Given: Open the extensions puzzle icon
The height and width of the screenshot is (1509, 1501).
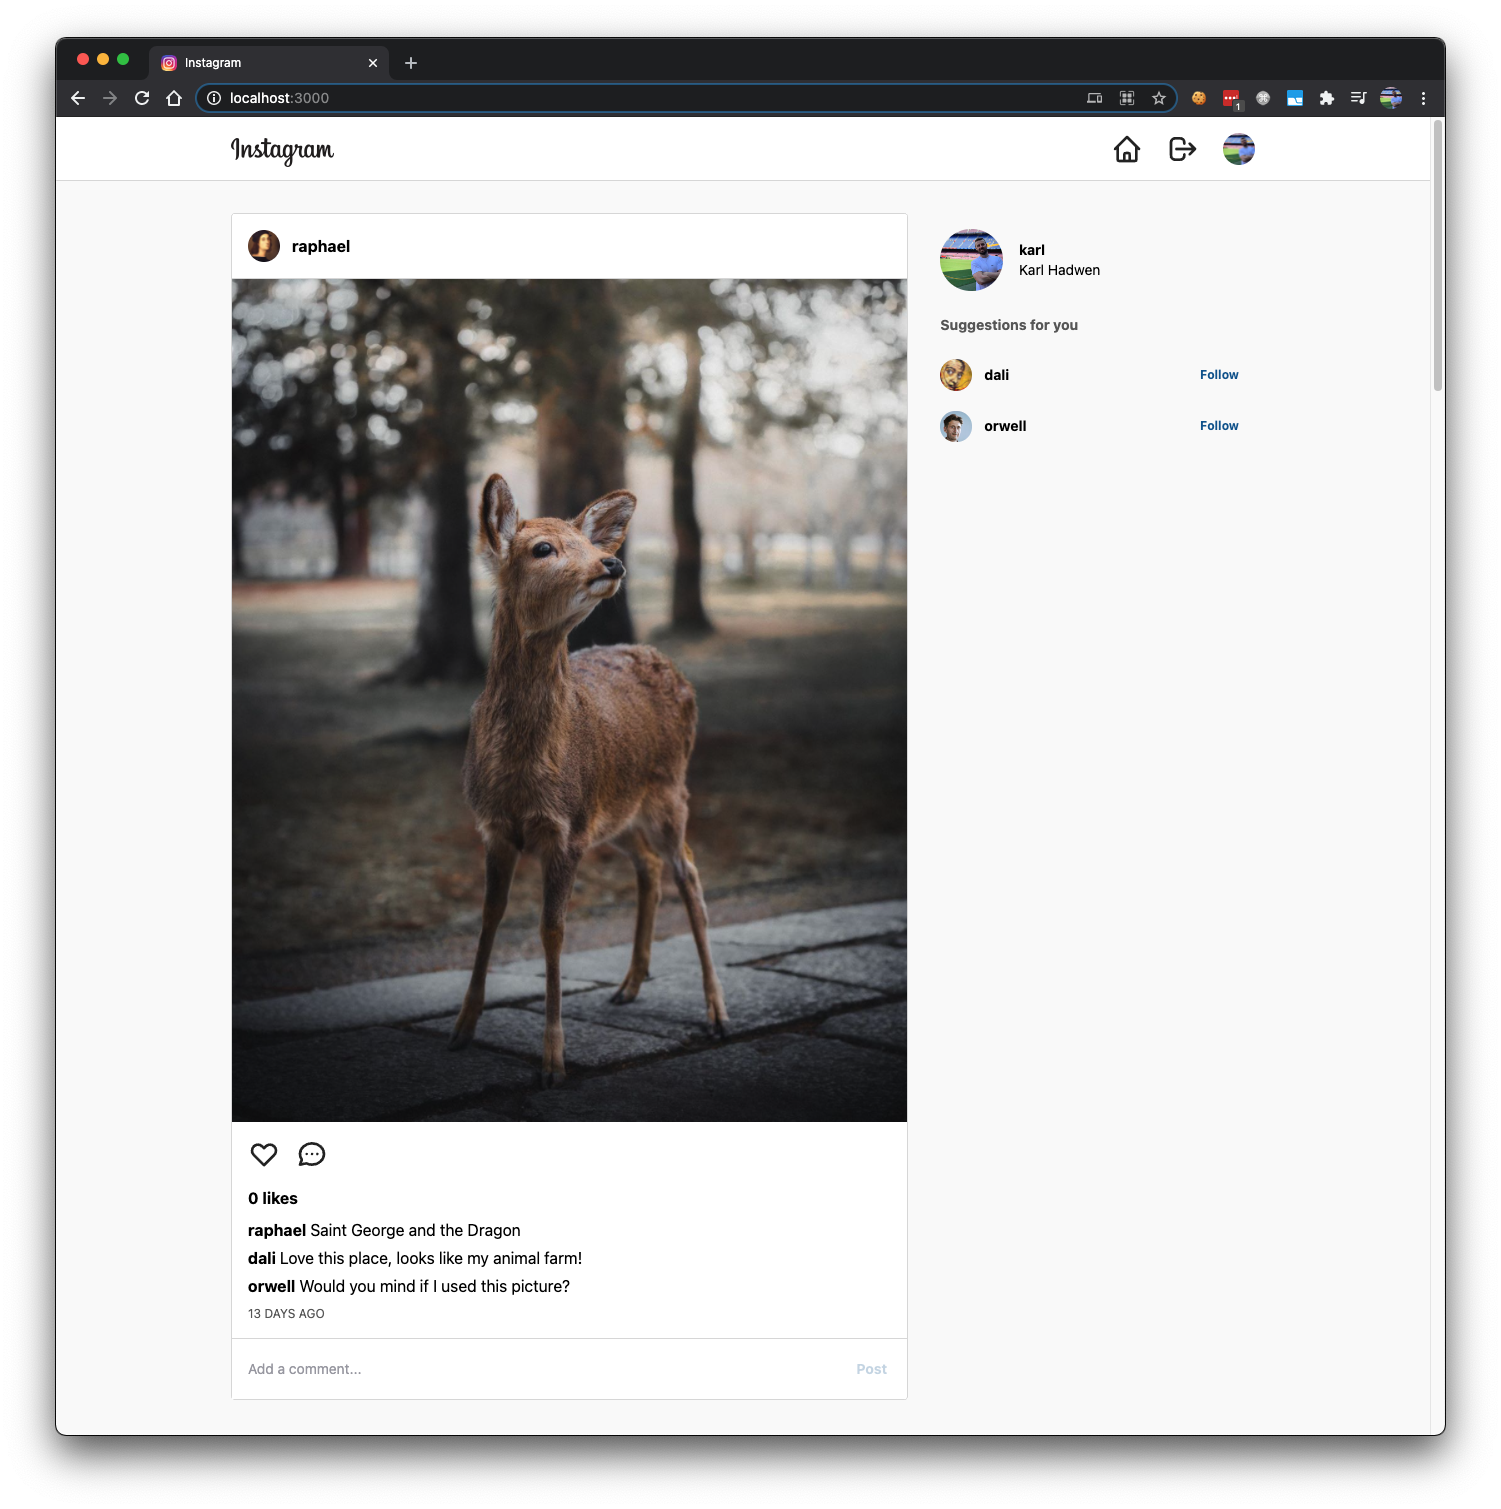Looking at the screenshot, I should pos(1326,98).
